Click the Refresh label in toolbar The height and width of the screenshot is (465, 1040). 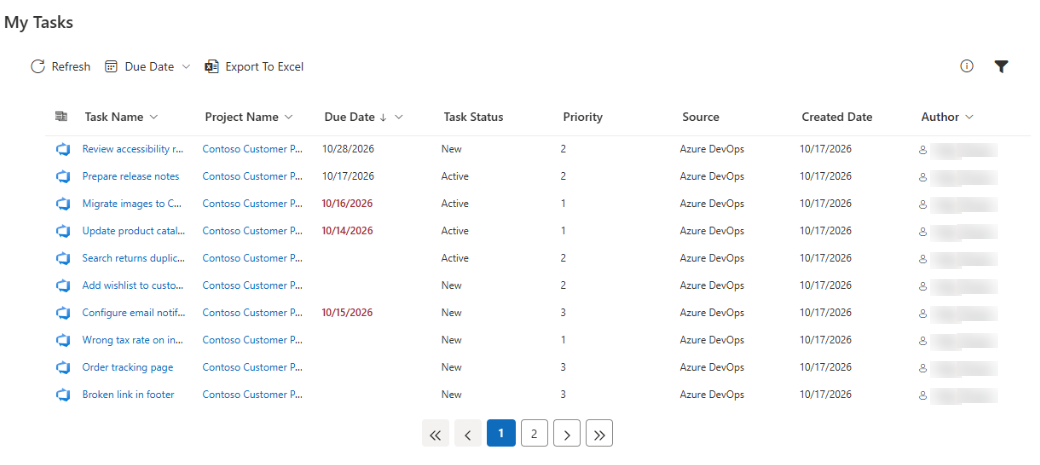coord(71,66)
